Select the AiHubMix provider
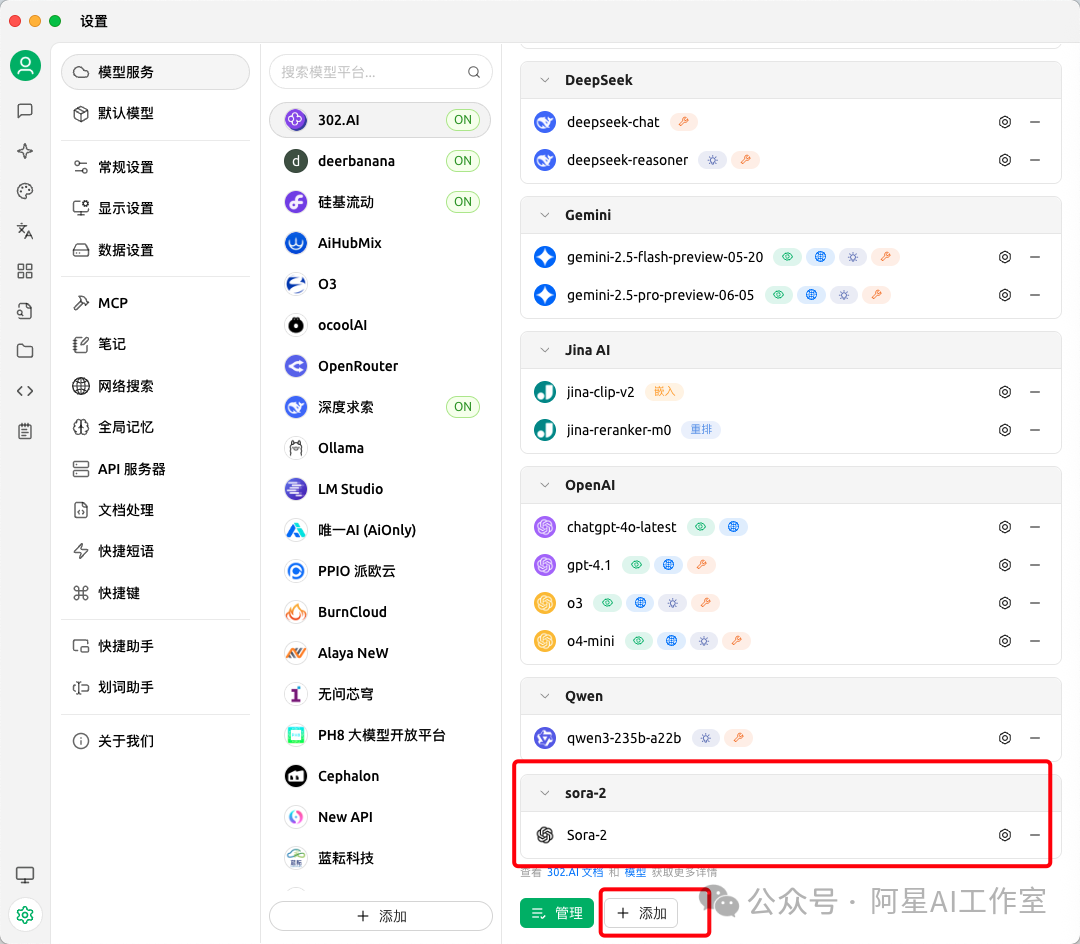The image size is (1080, 944). pos(380,242)
